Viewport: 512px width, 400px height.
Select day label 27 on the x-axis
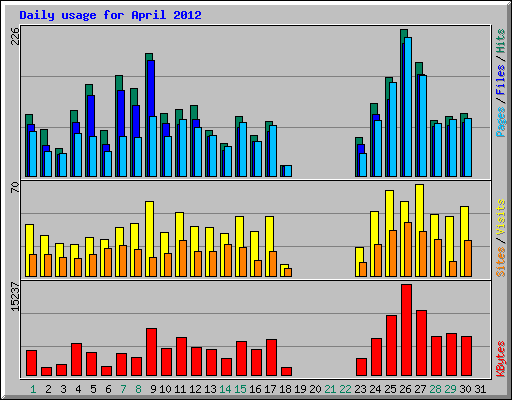pyautogui.click(x=420, y=389)
